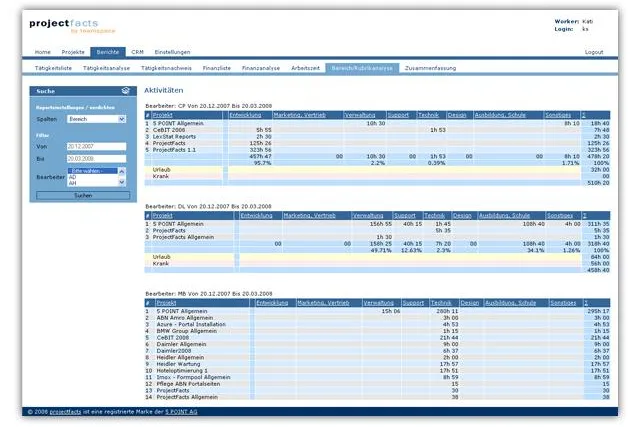Sort the DL table by Sonstiges

[x=560, y=216]
